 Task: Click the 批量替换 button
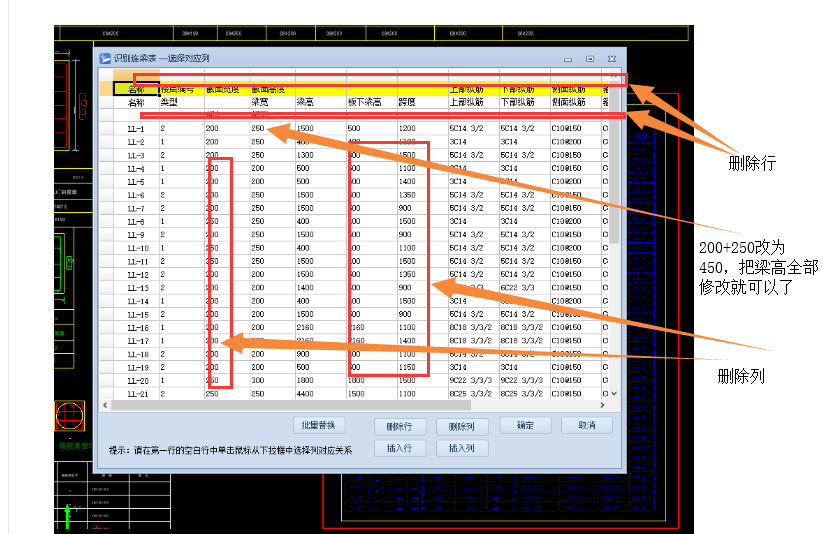point(319,425)
